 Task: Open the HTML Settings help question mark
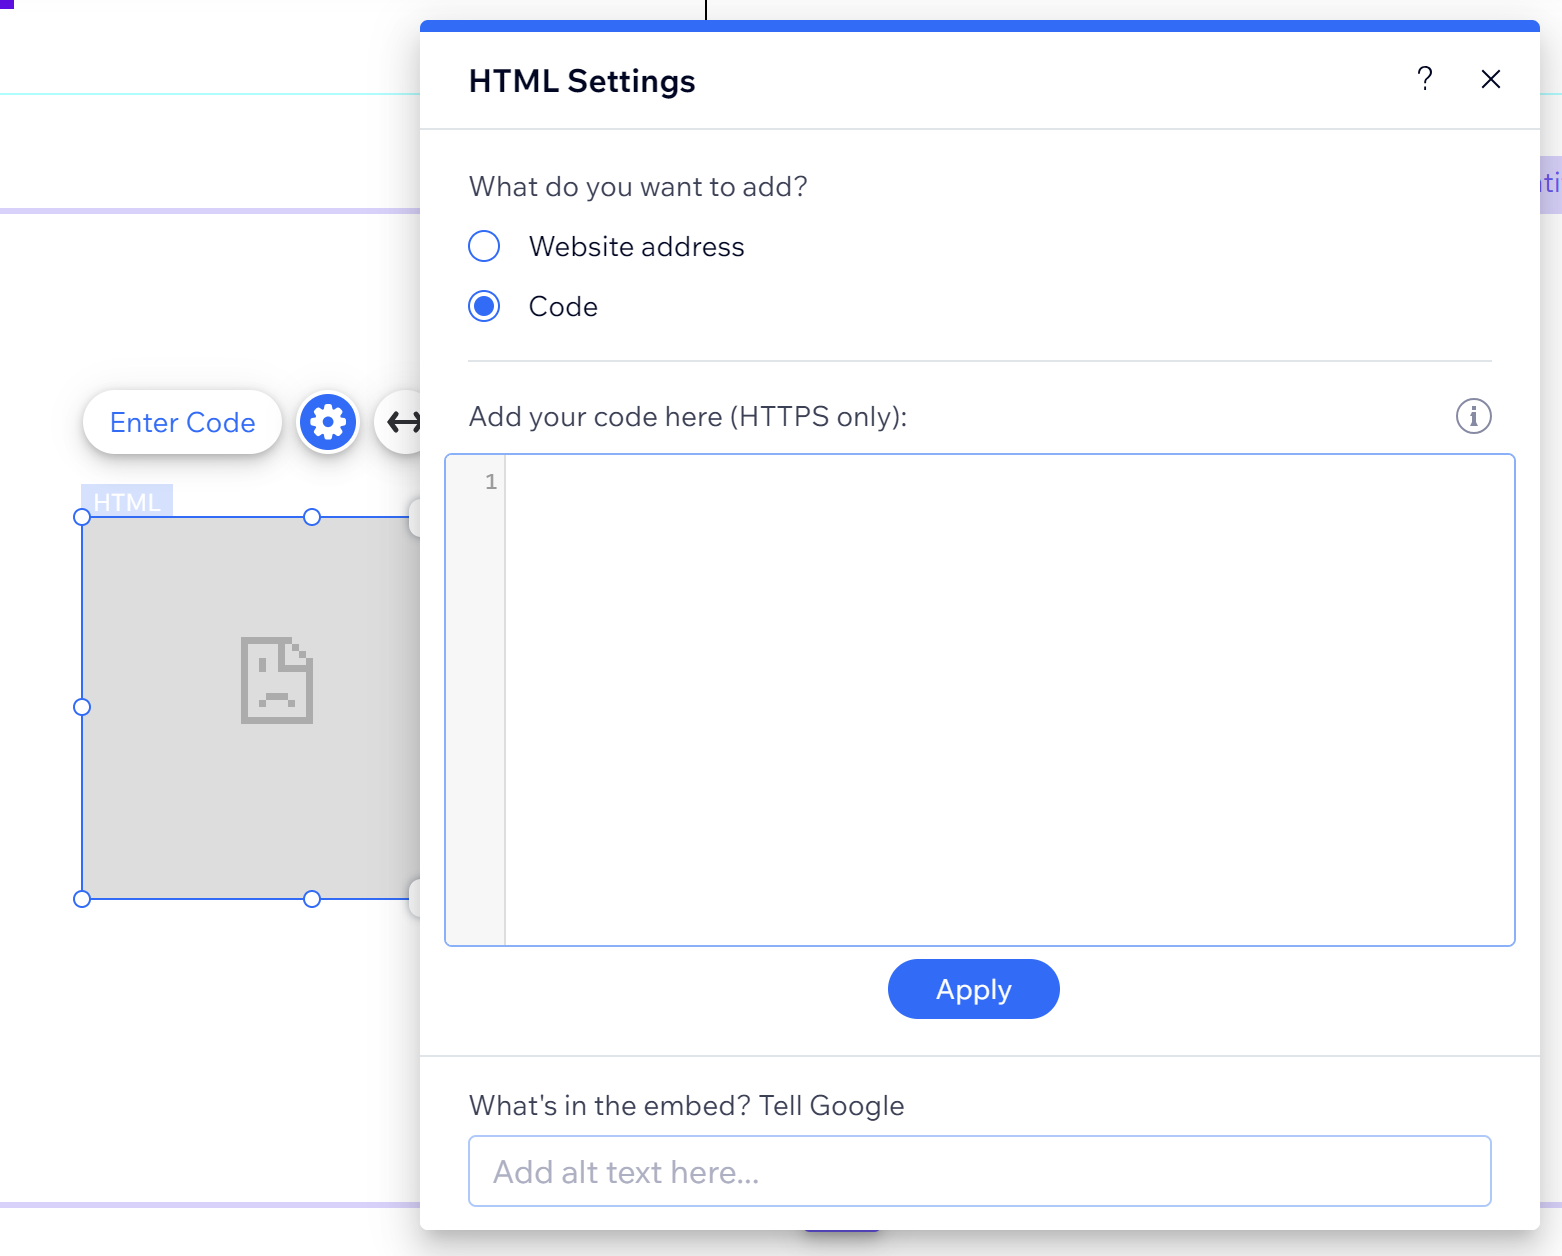1425,79
